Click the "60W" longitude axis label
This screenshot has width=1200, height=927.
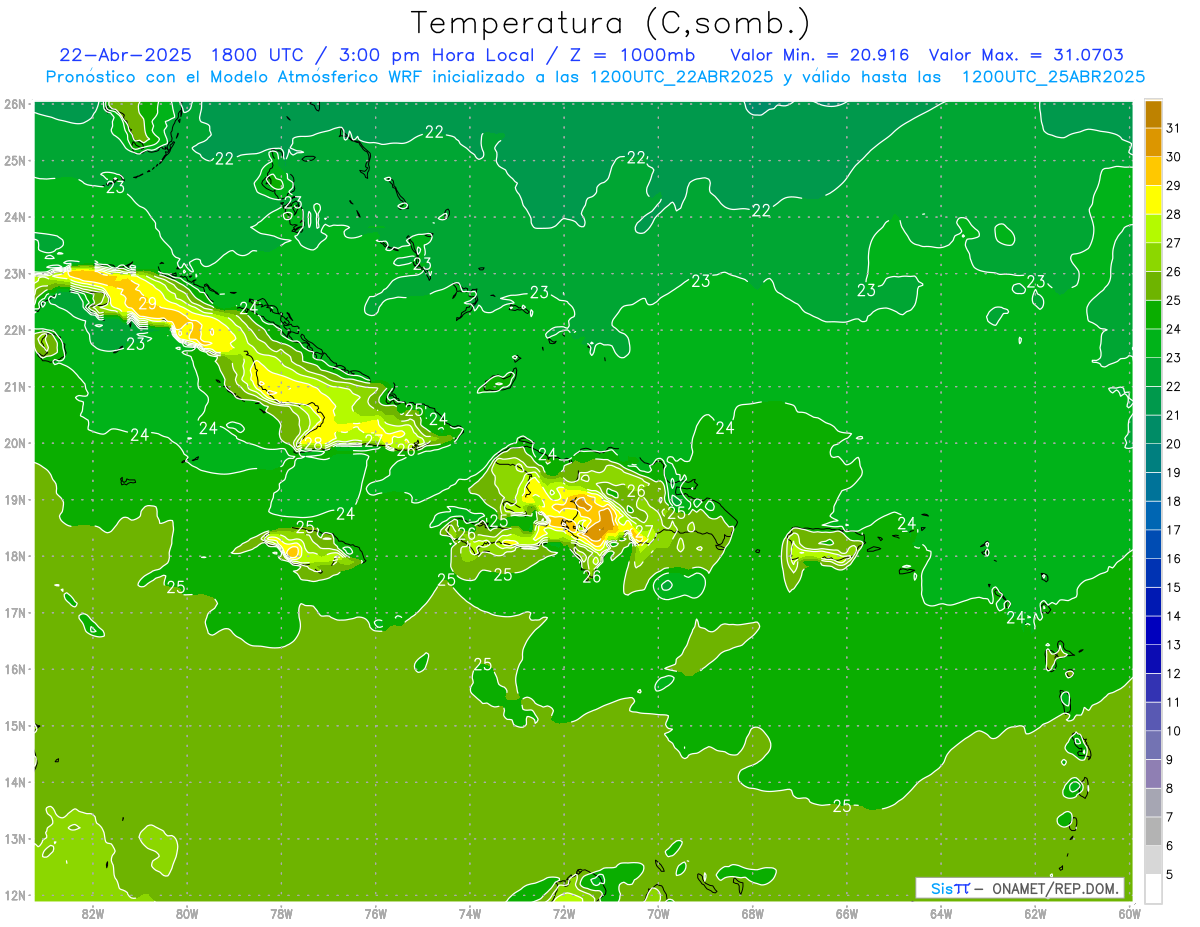[1130, 912]
